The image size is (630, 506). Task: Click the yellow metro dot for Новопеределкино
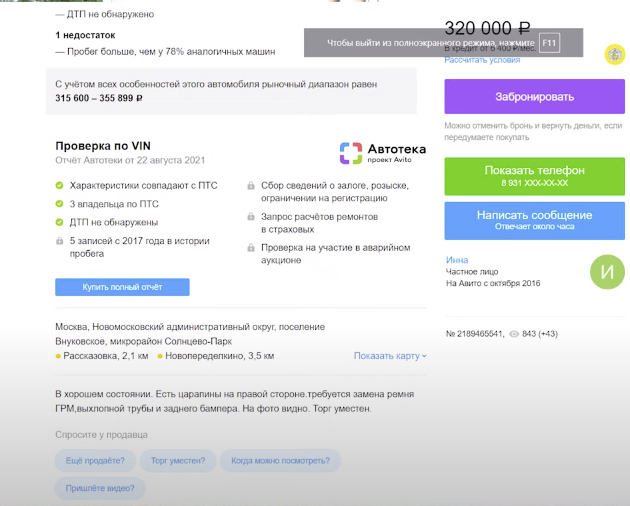click(x=160, y=356)
